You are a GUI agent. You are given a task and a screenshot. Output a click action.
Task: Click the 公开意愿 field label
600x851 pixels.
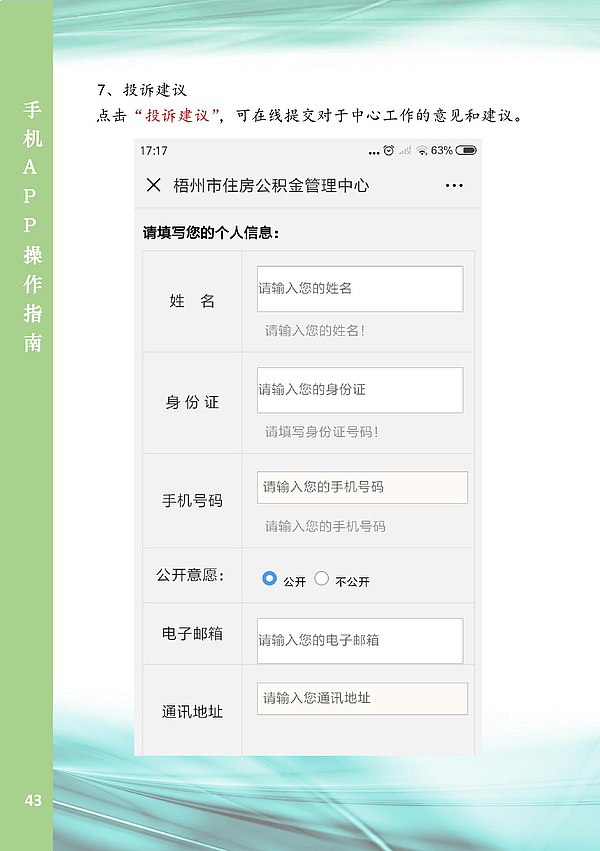[x=190, y=576]
